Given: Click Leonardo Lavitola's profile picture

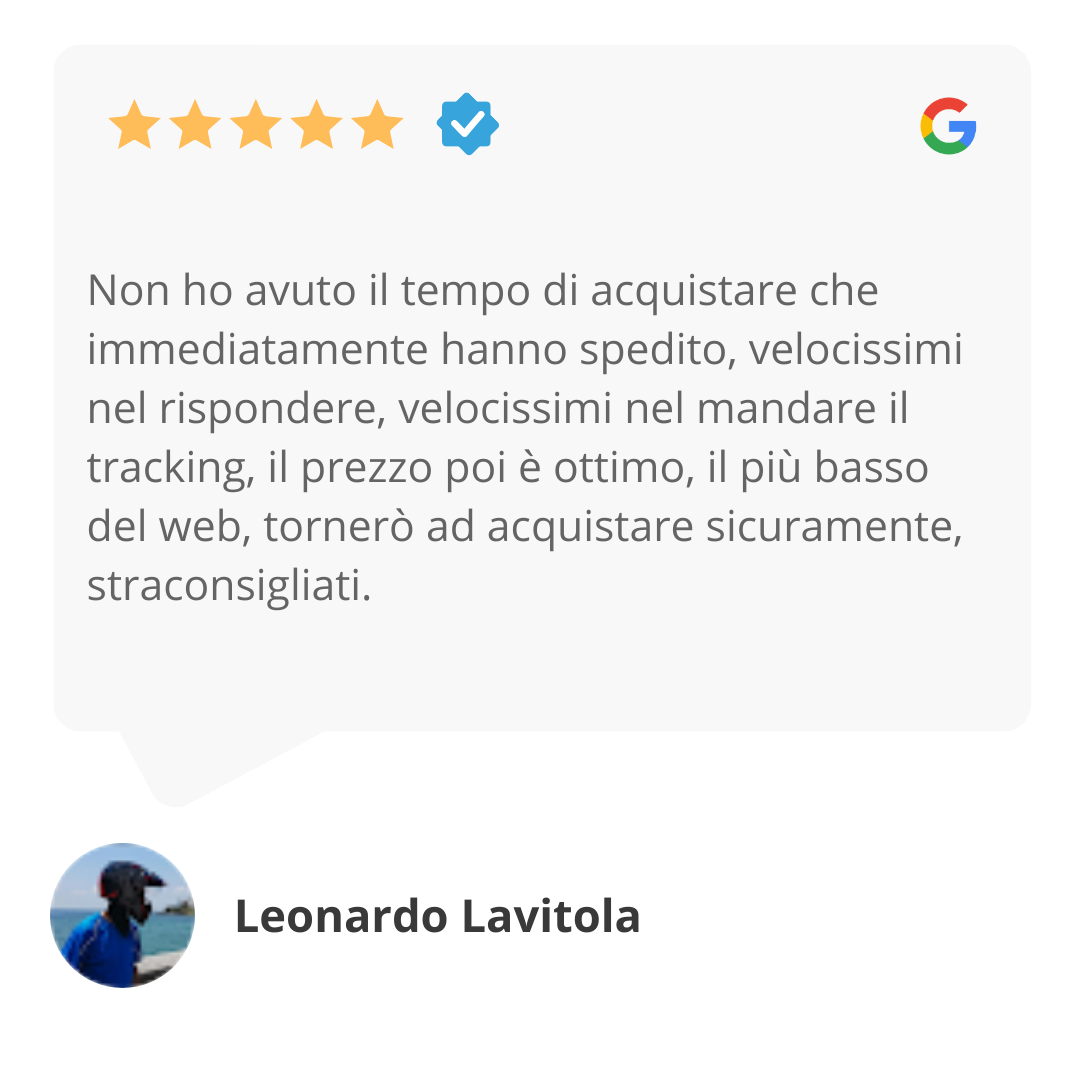Looking at the screenshot, I should pyautogui.click(x=123, y=915).
